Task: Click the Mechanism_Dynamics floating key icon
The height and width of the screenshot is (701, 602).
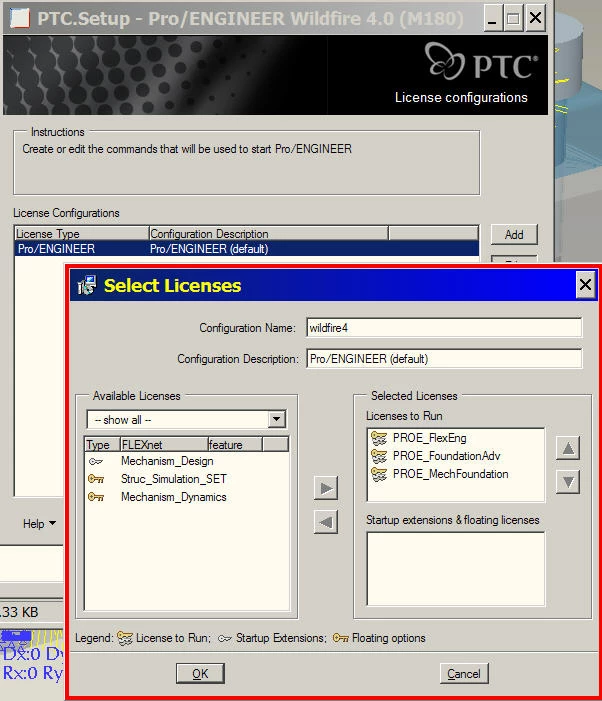Action: pyautogui.click(x=96, y=497)
